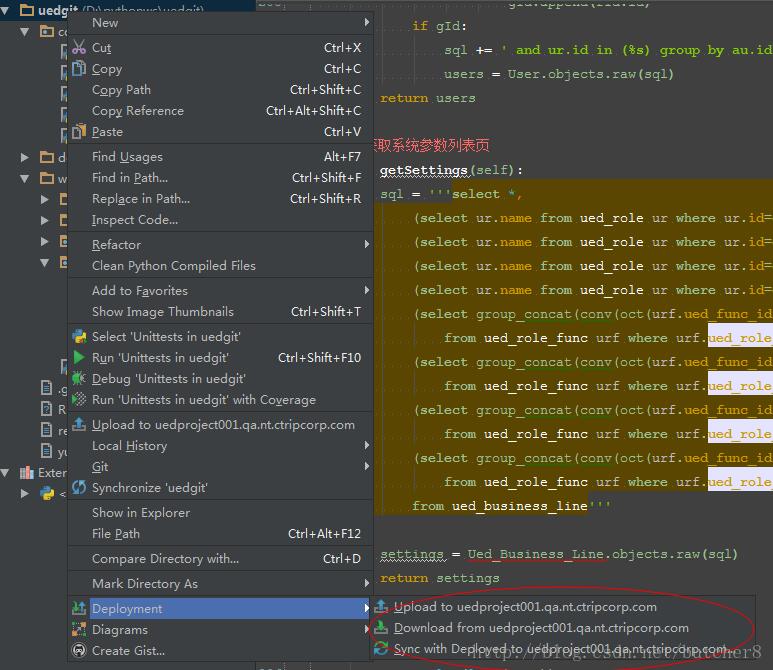The image size is (773, 670).
Task: Open the New submenu
Action: pos(105,23)
